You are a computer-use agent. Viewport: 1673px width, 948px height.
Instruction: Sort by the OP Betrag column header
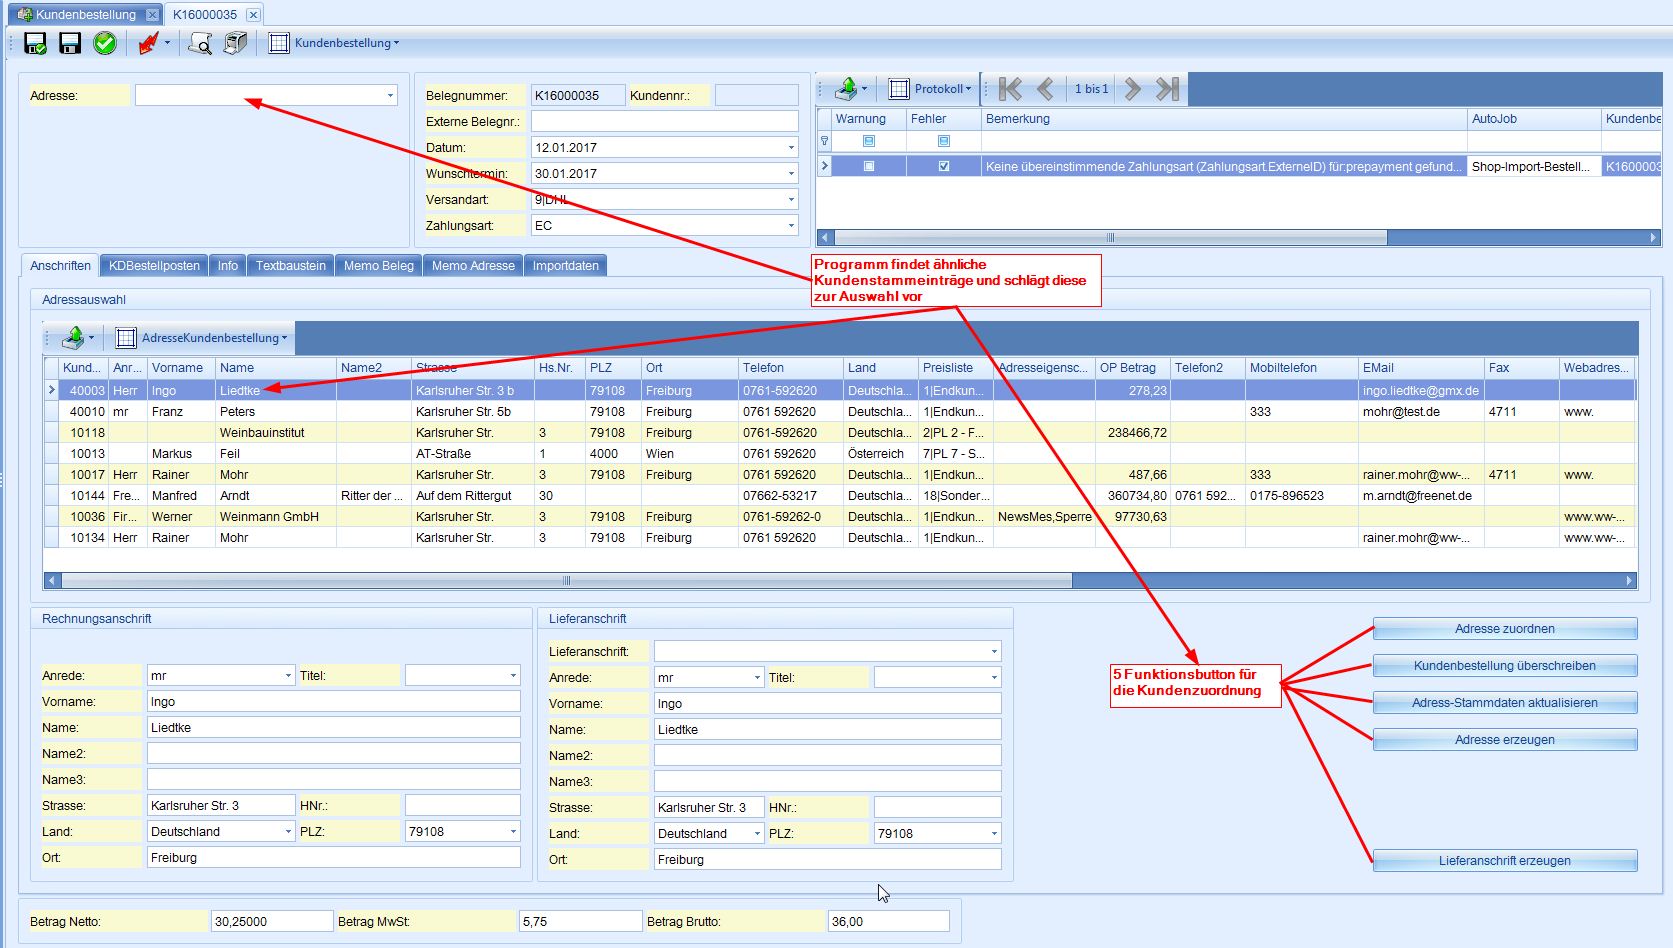tap(1133, 367)
